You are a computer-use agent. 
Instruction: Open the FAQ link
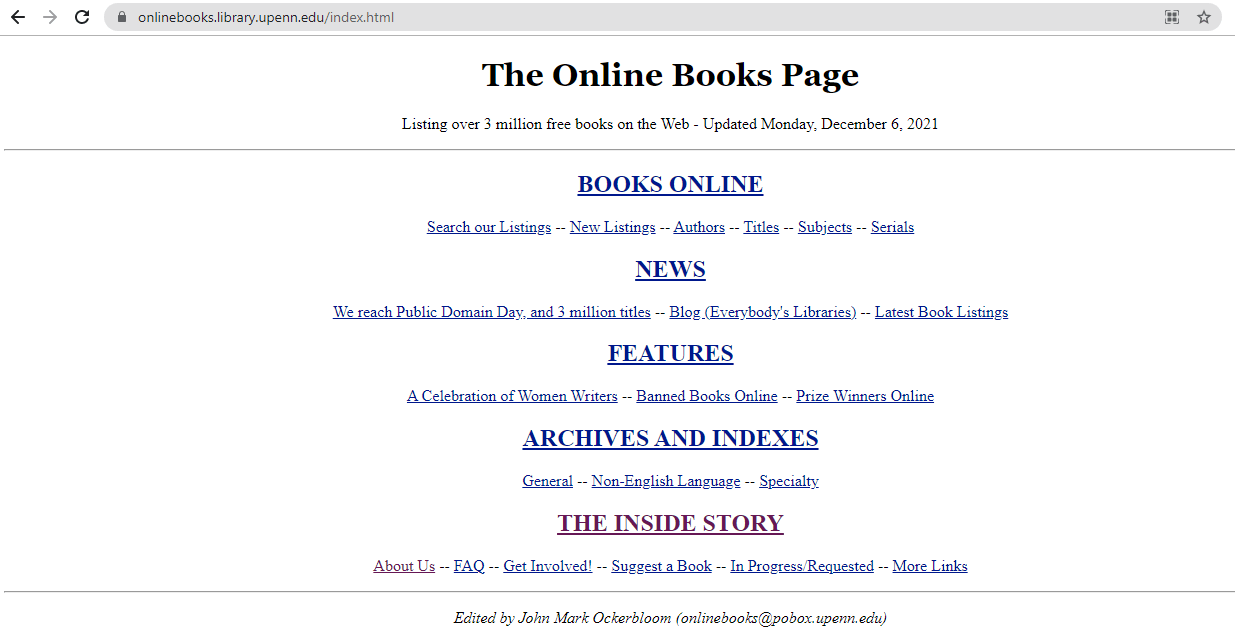[469, 566]
